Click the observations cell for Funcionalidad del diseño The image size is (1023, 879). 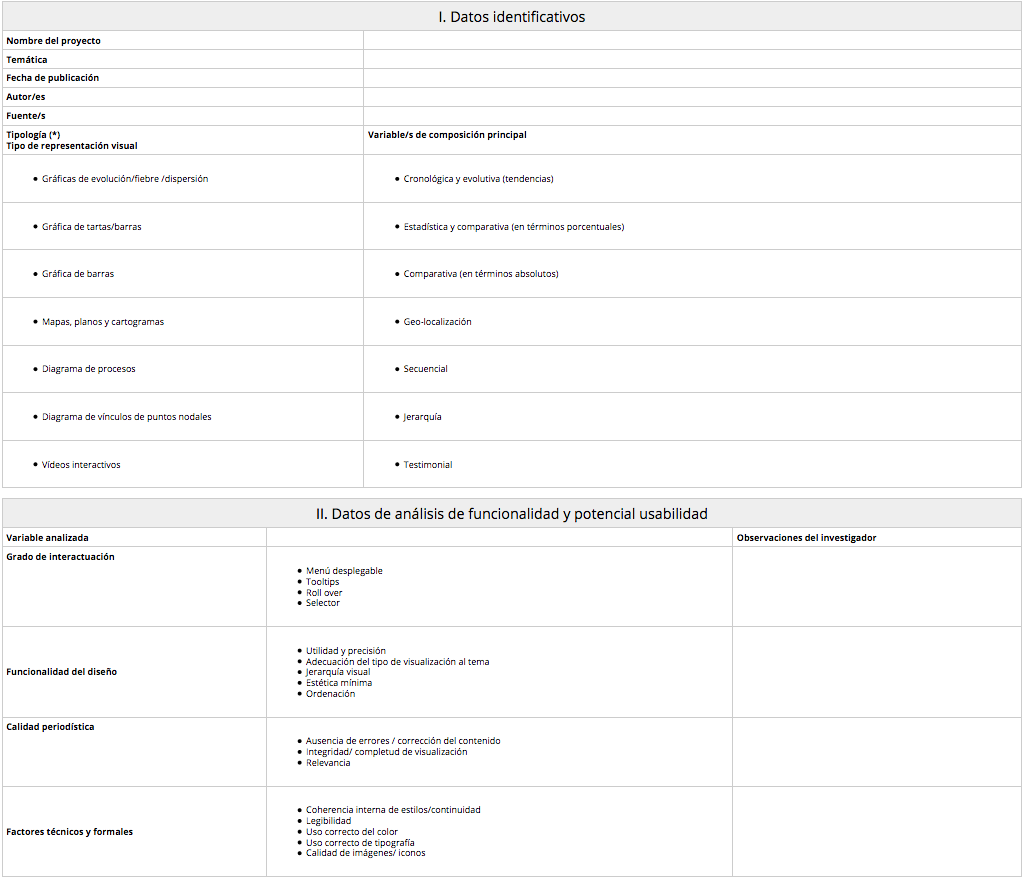(x=876, y=672)
